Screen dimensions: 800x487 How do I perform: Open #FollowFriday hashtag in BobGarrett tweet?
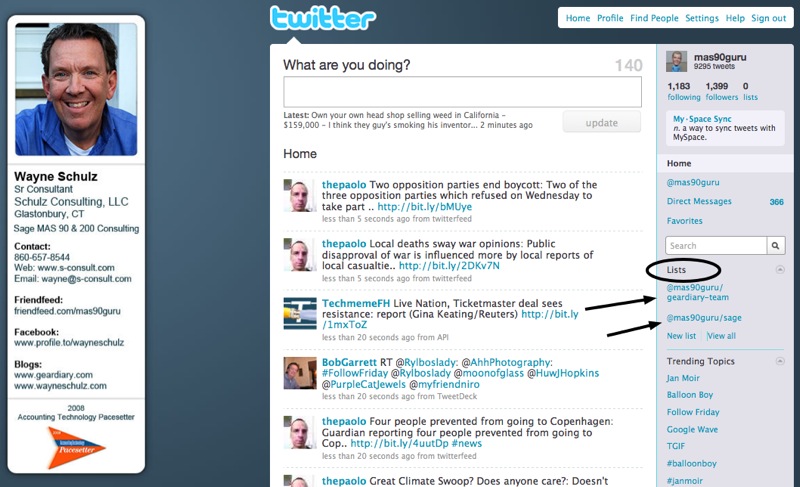(355, 373)
